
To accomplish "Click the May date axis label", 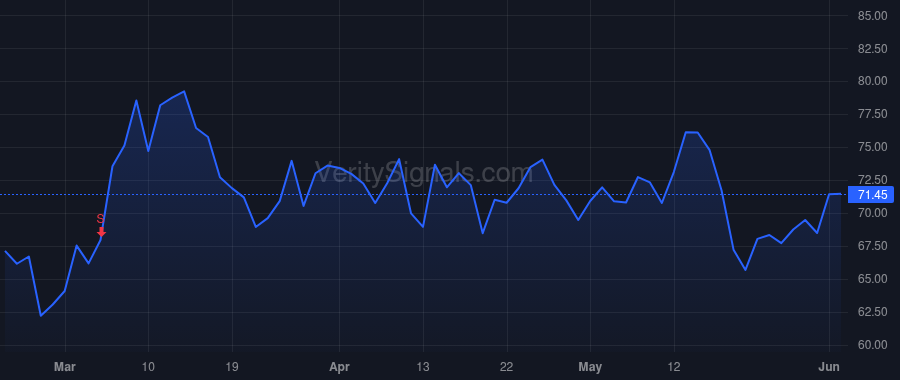I will 590,367.
